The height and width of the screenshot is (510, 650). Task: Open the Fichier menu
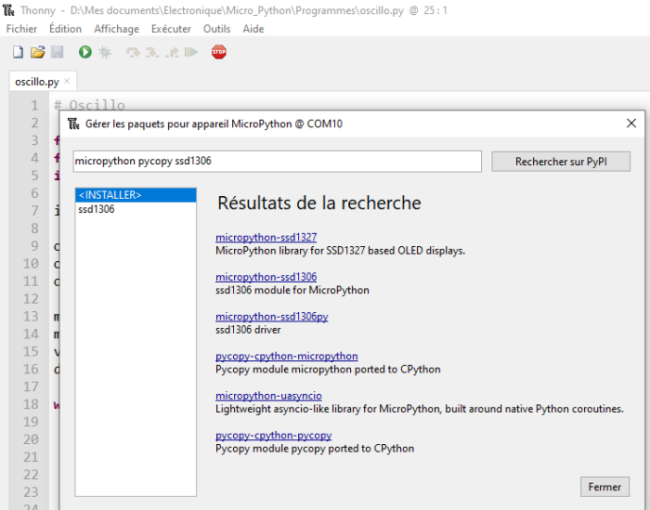(22, 29)
